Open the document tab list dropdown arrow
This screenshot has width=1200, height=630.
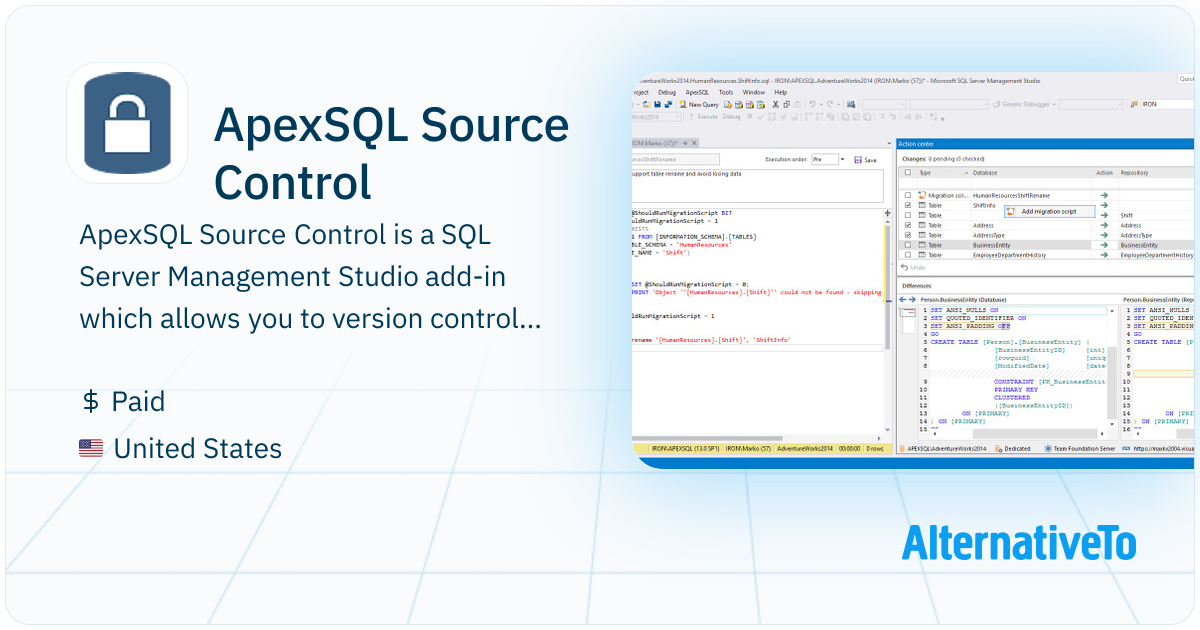point(889,143)
